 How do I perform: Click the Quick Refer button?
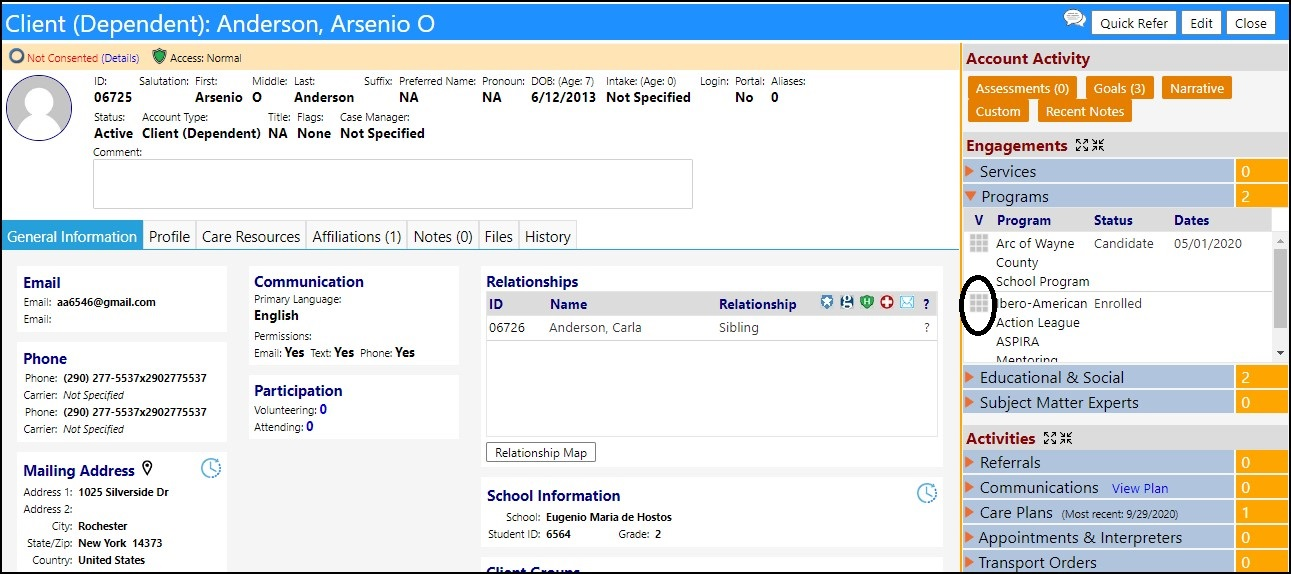tap(1134, 23)
